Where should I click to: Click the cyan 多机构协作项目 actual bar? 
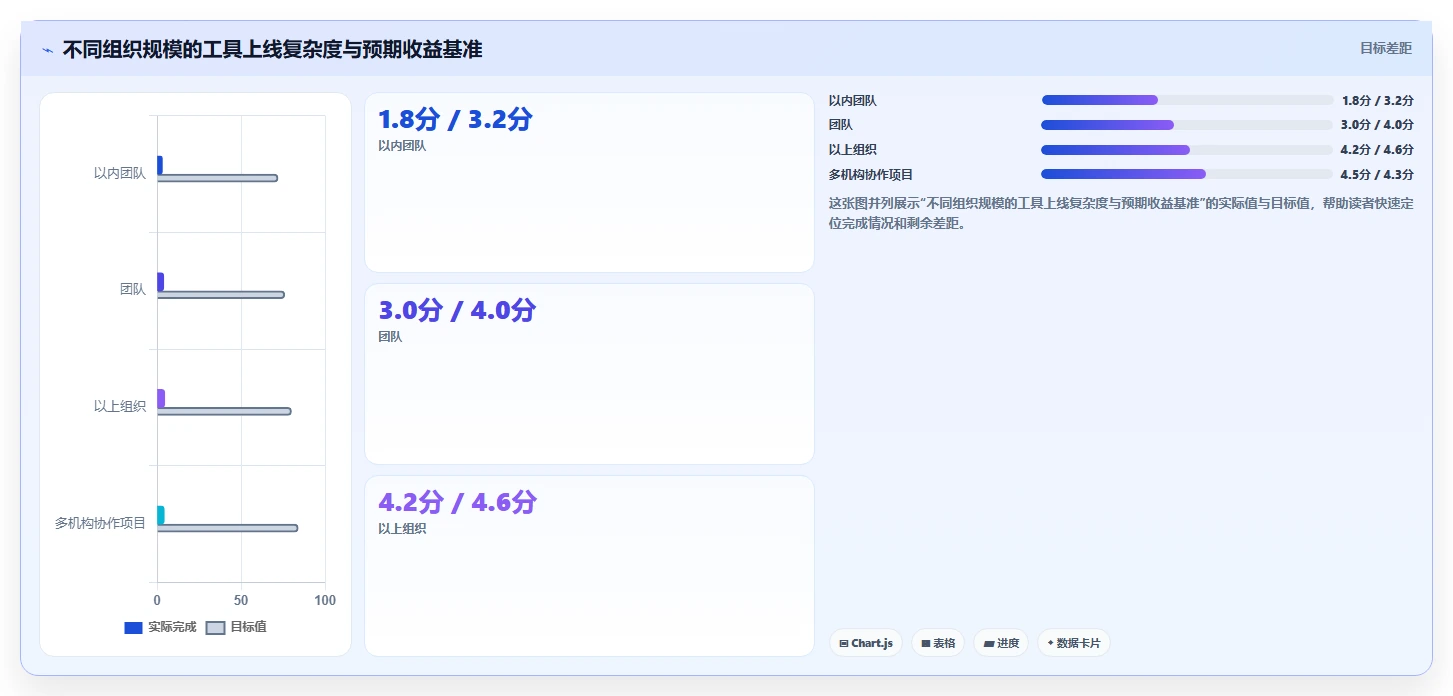[x=160, y=515]
